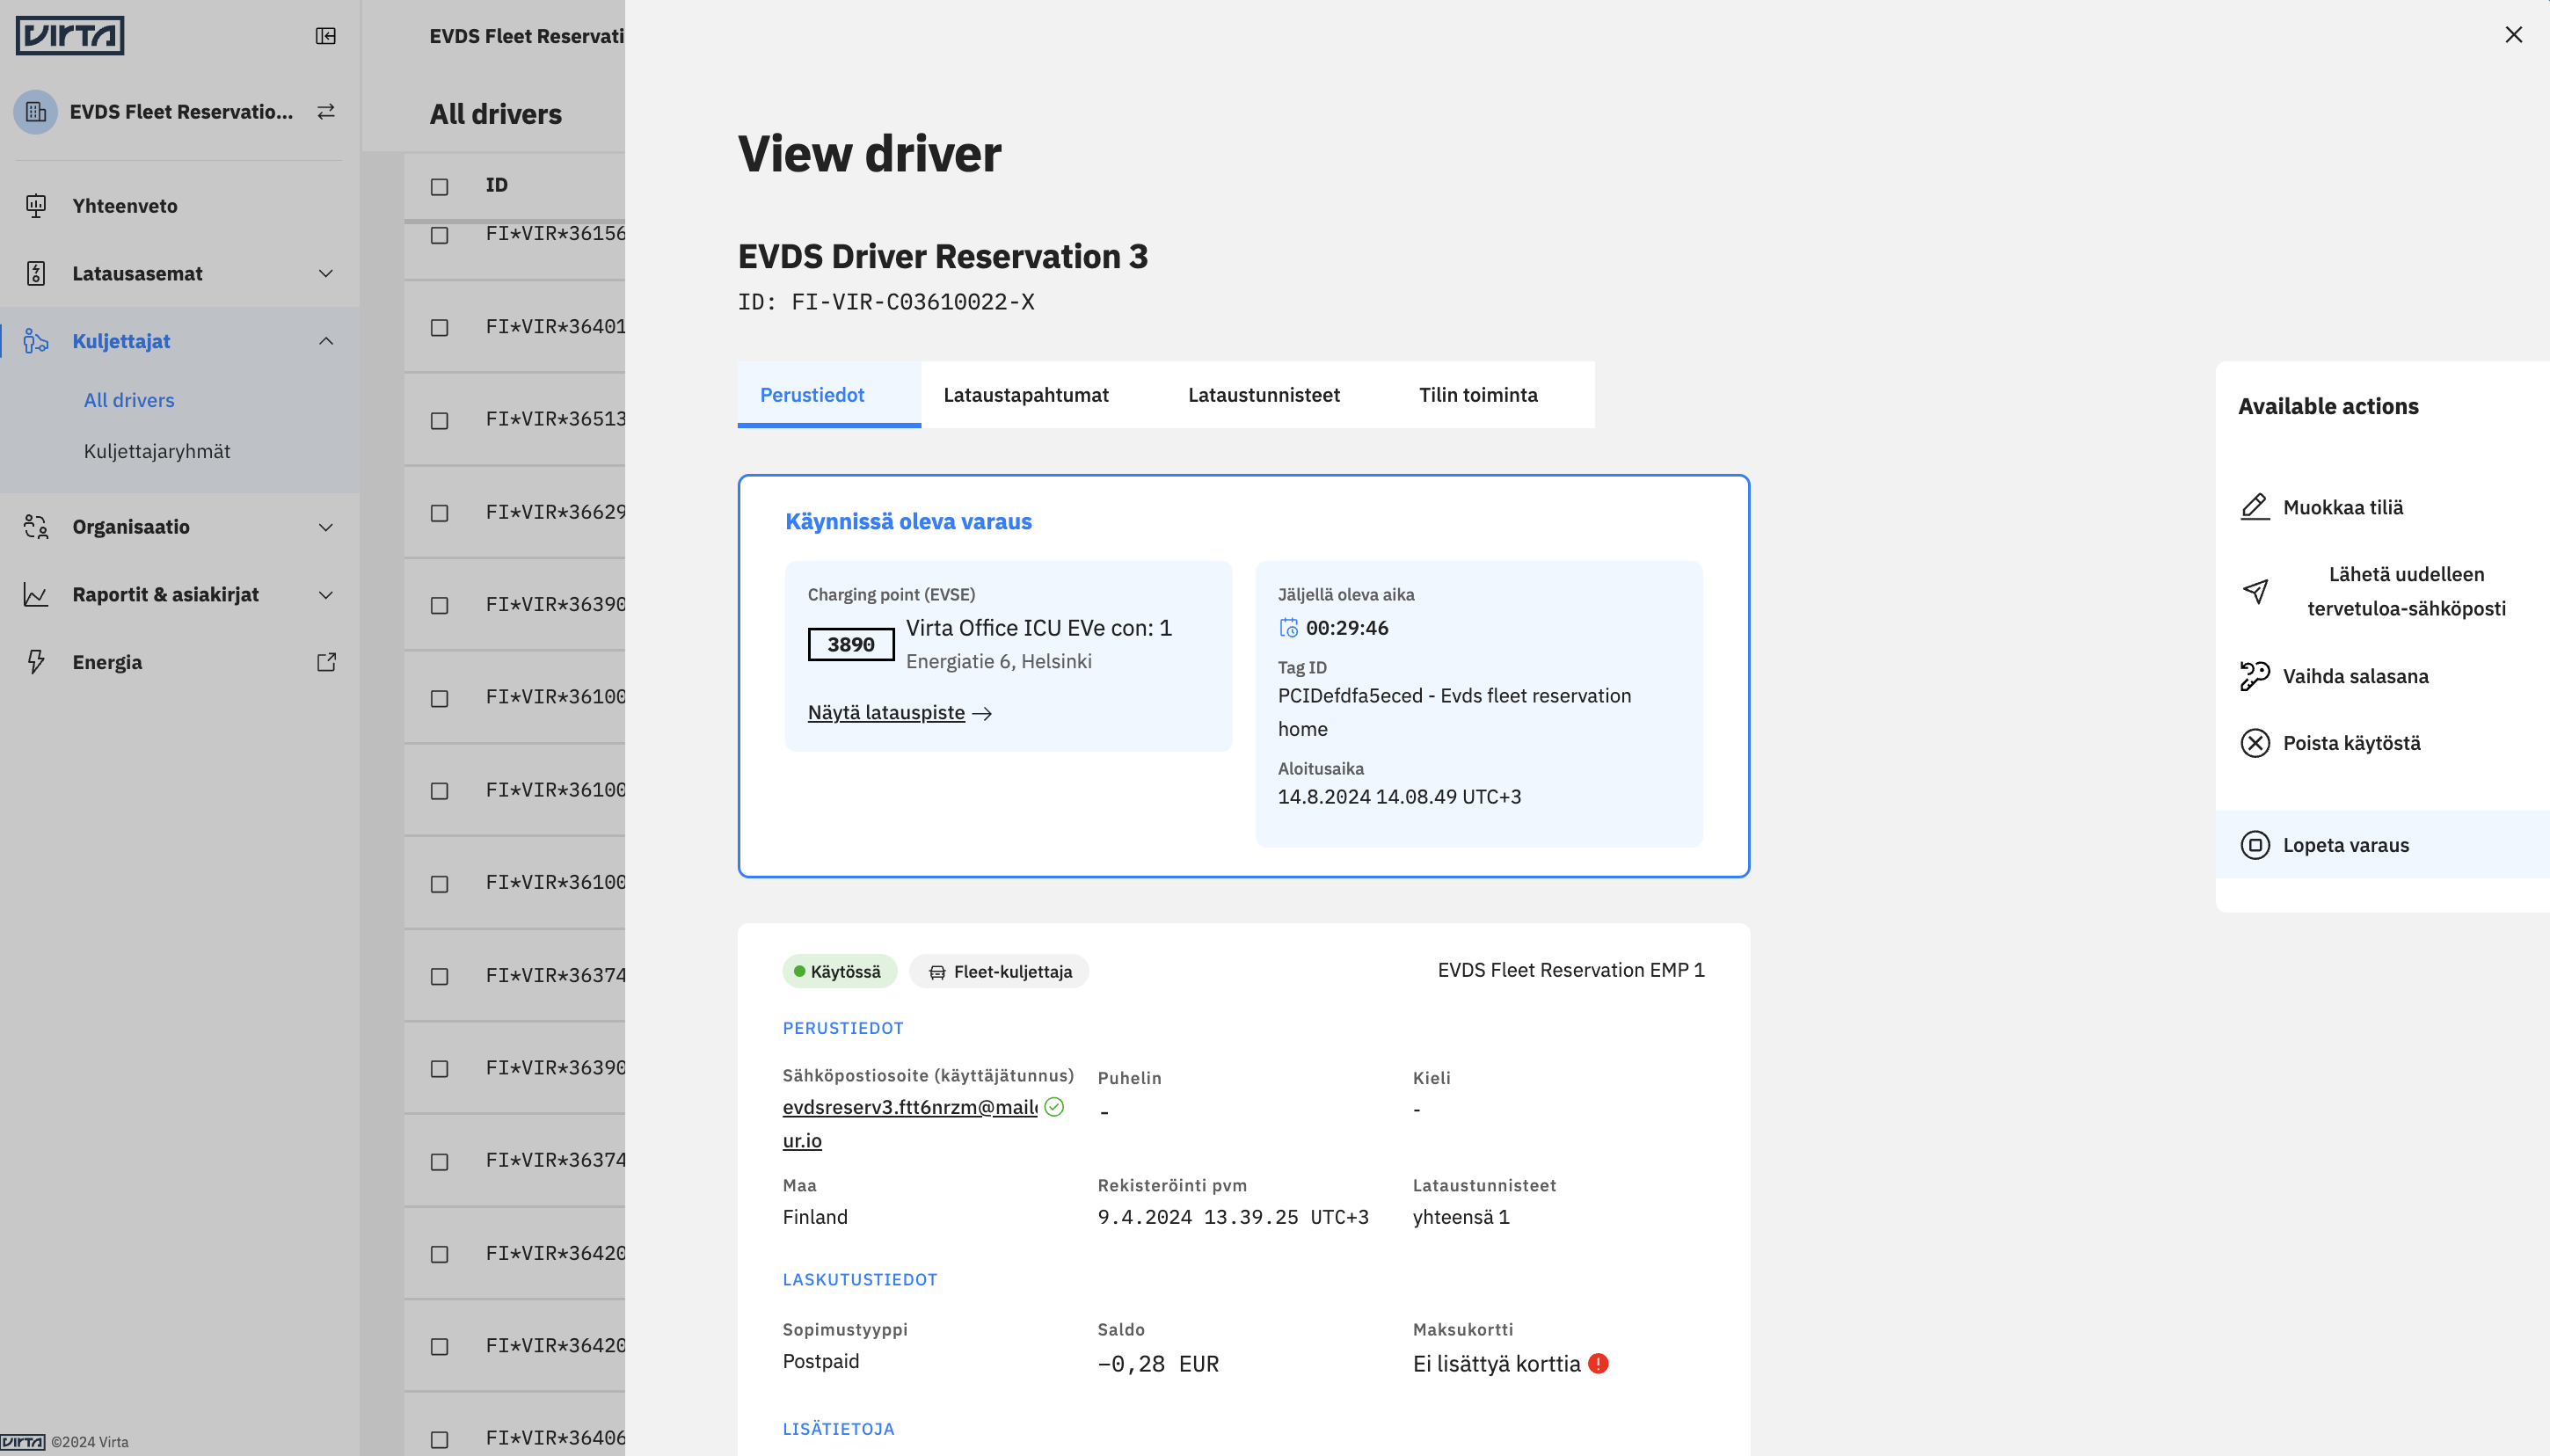
Task: Open All drivers in the sidebar
Action: [129, 400]
